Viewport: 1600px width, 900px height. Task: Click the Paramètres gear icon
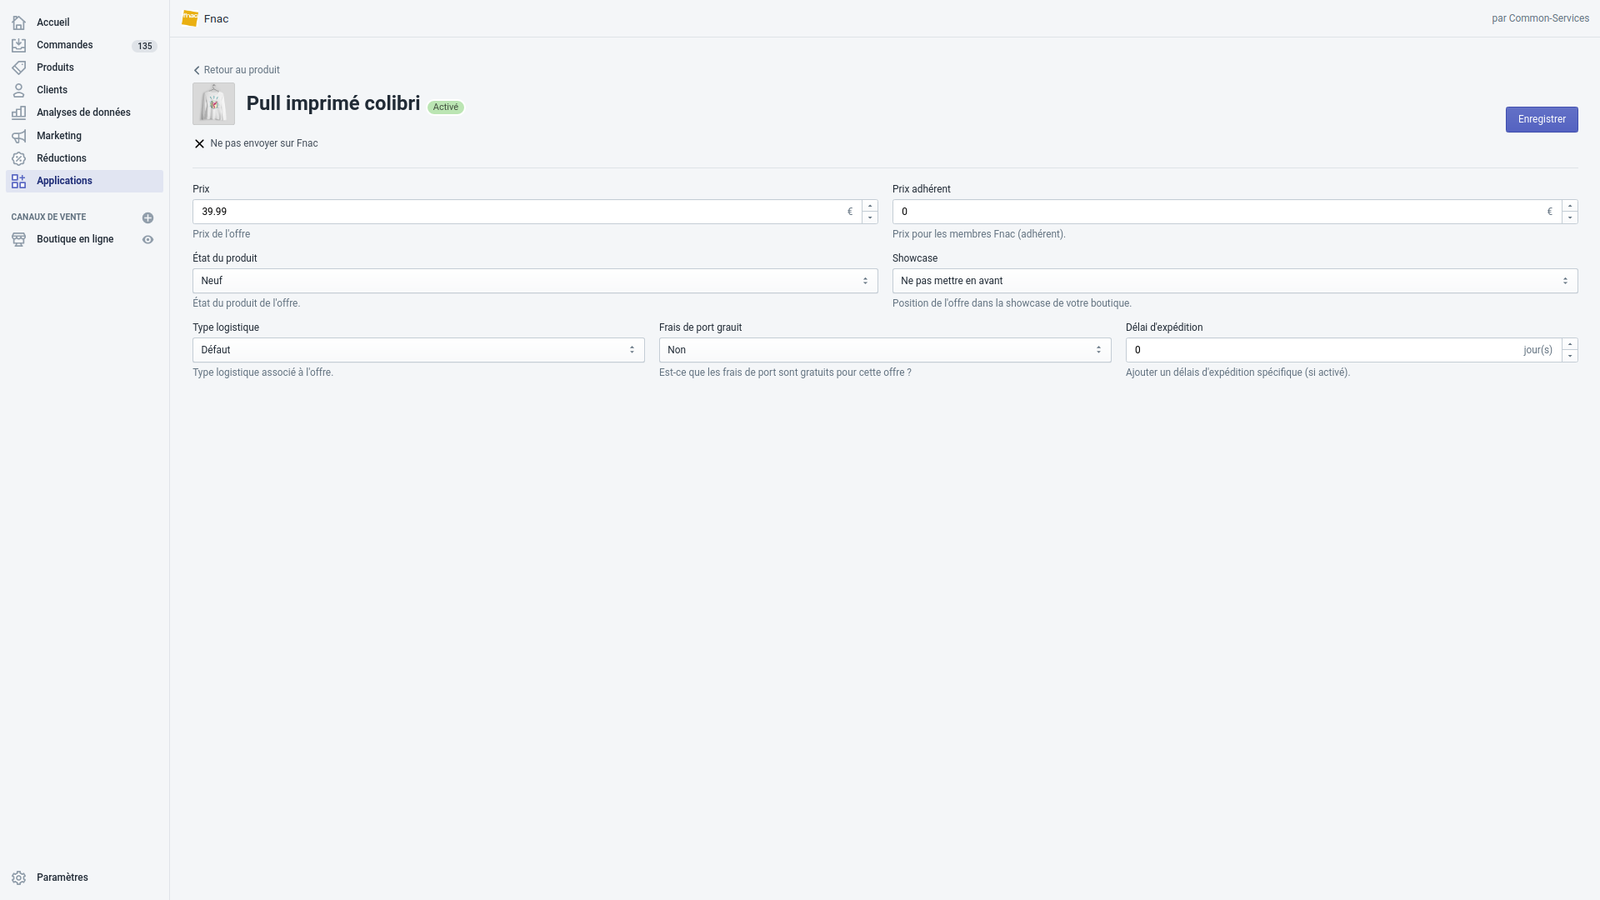point(19,877)
